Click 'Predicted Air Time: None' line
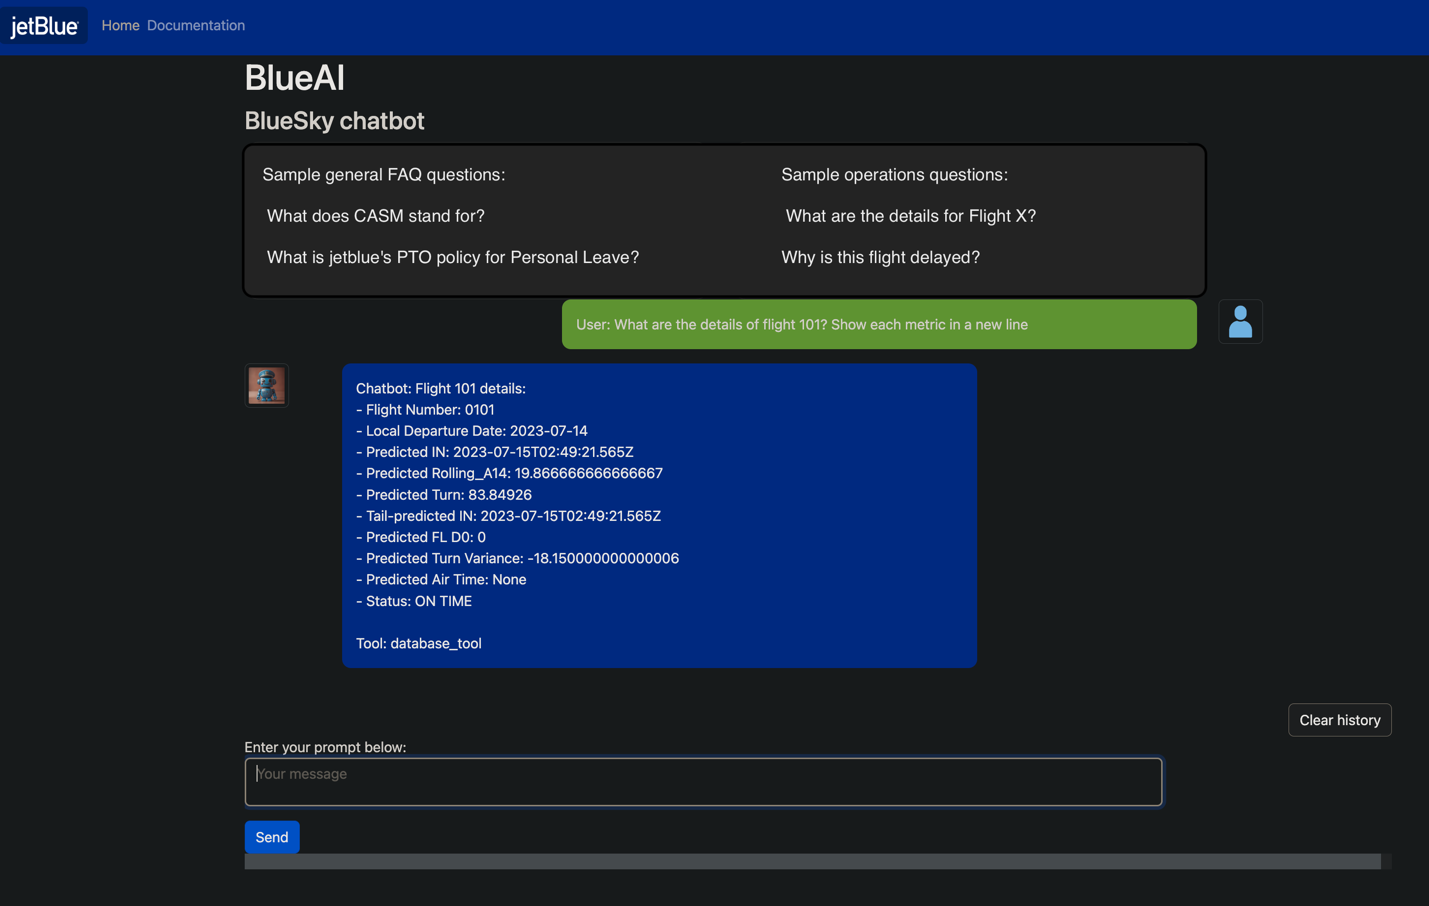The image size is (1429, 906). (x=441, y=579)
